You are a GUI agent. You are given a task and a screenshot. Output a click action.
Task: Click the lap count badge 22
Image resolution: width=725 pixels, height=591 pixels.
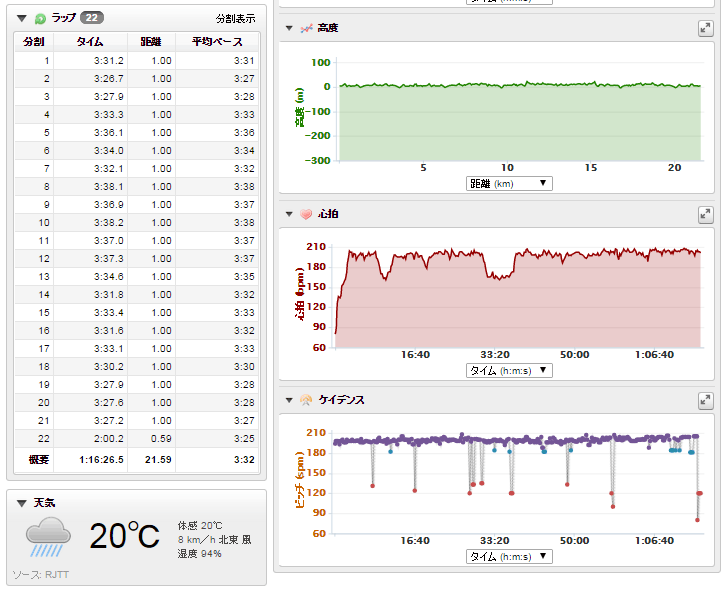pos(90,18)
